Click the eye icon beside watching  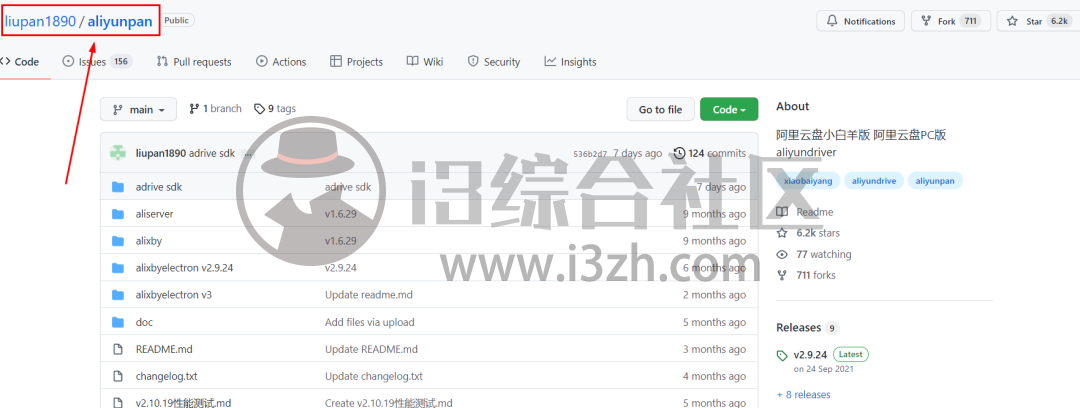(782, 254)
